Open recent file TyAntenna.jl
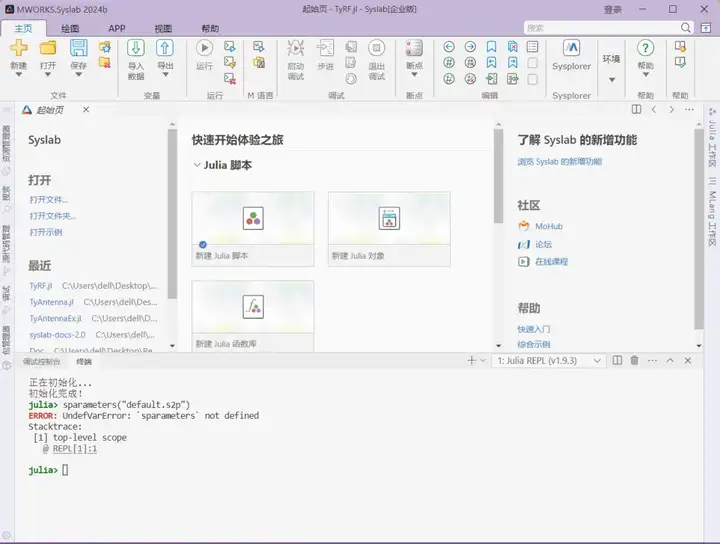The width and height of the screenshot is (720, 544). pos(51,302)
